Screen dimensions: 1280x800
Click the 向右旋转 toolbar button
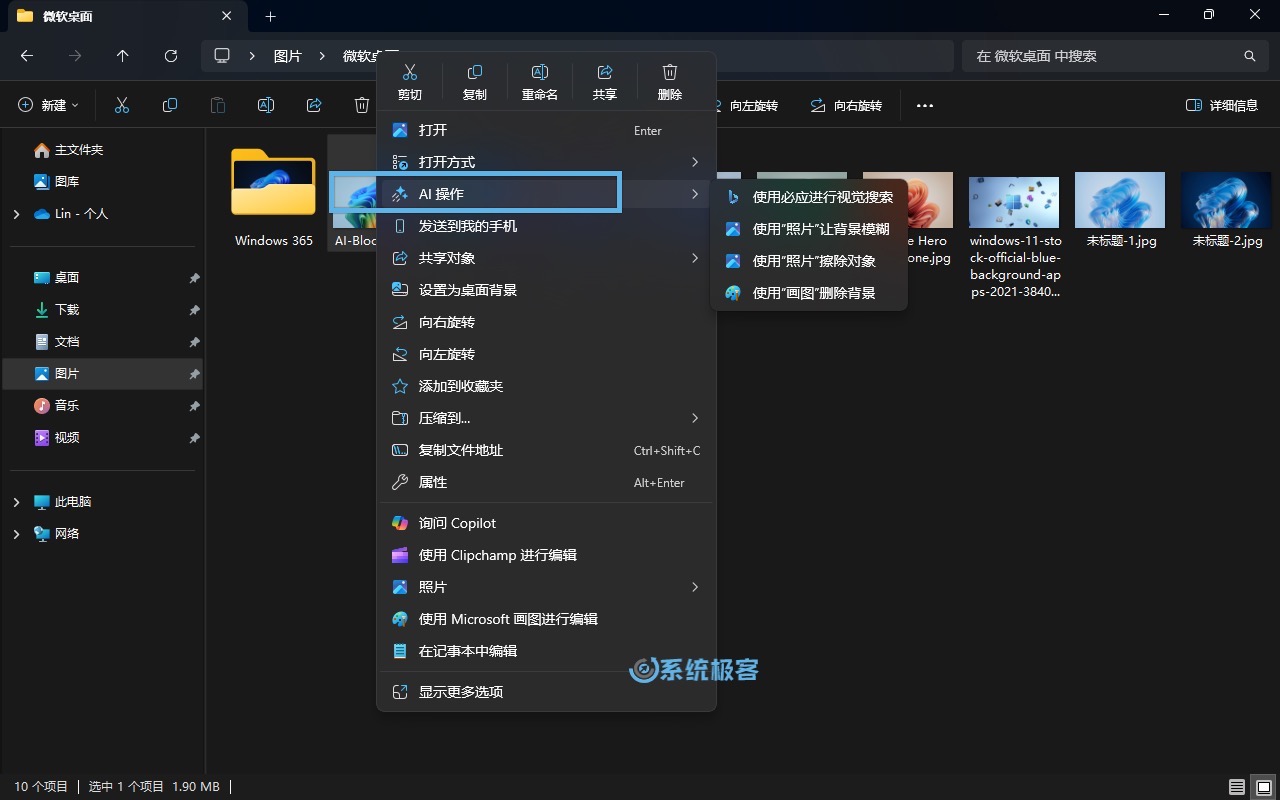[846, 105]
